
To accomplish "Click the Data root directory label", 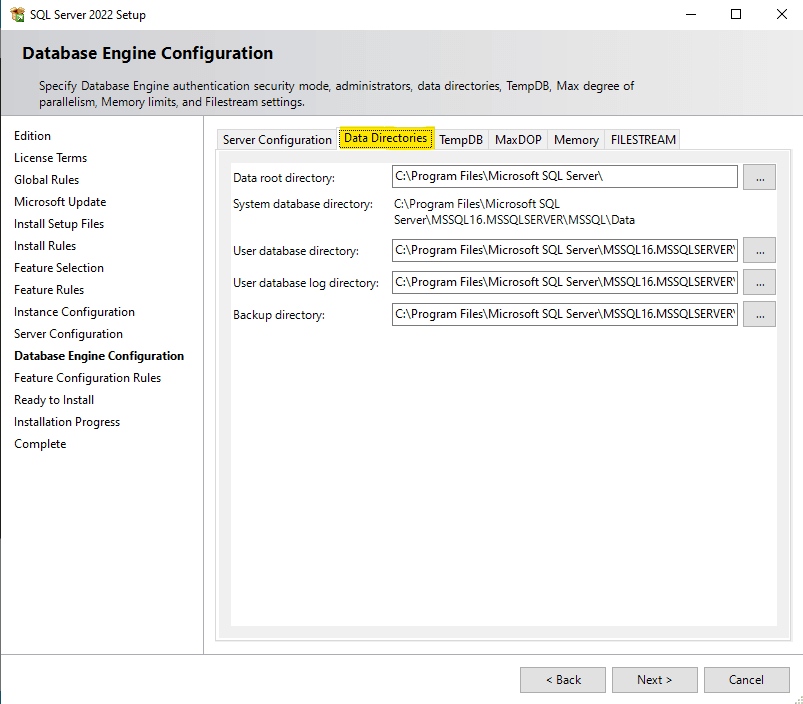I will 284,178.
